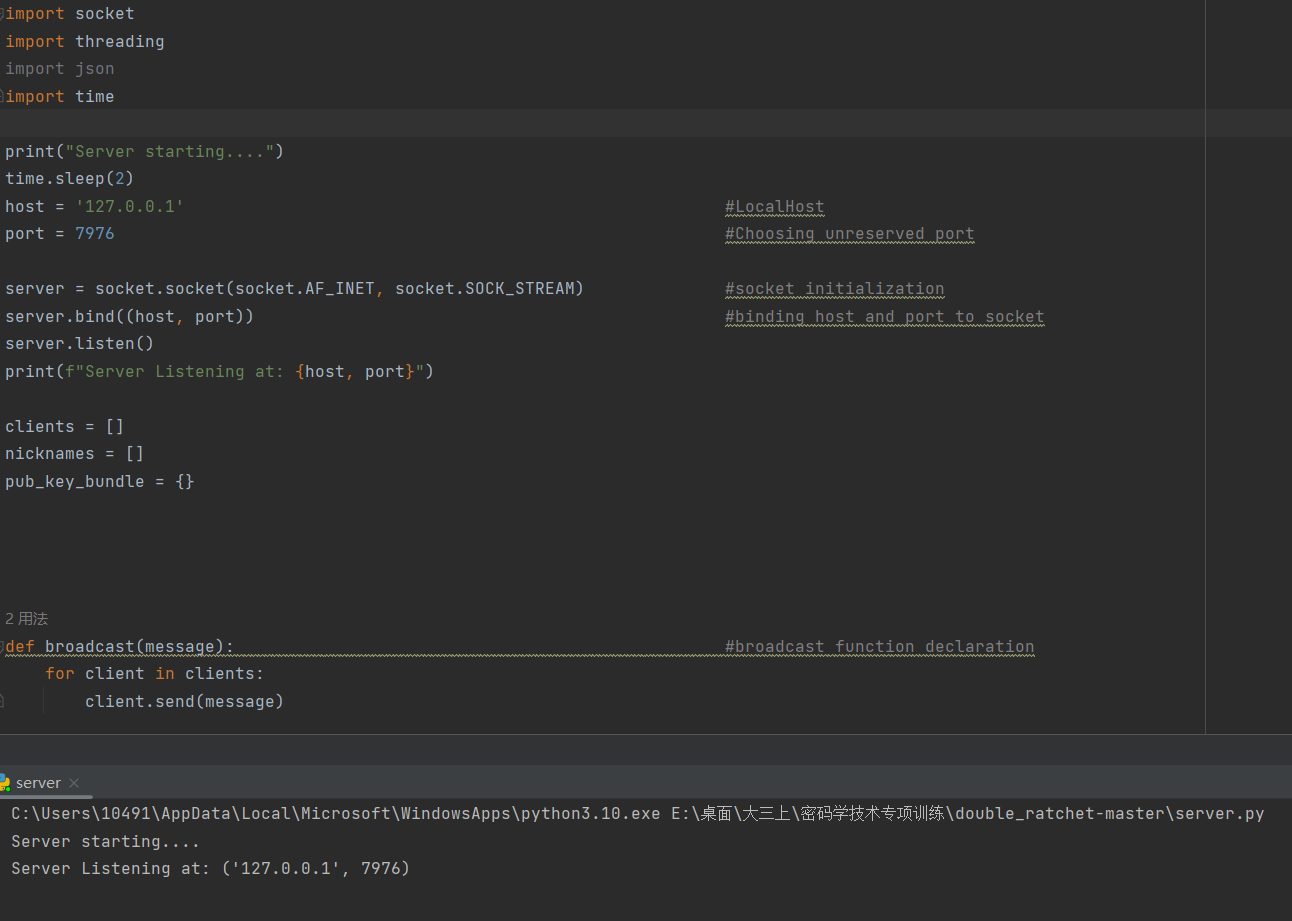Click the server.bind((host, port)) line
Screen dimensions: 1292x921
pyautogui.click(x=130, y=317)
